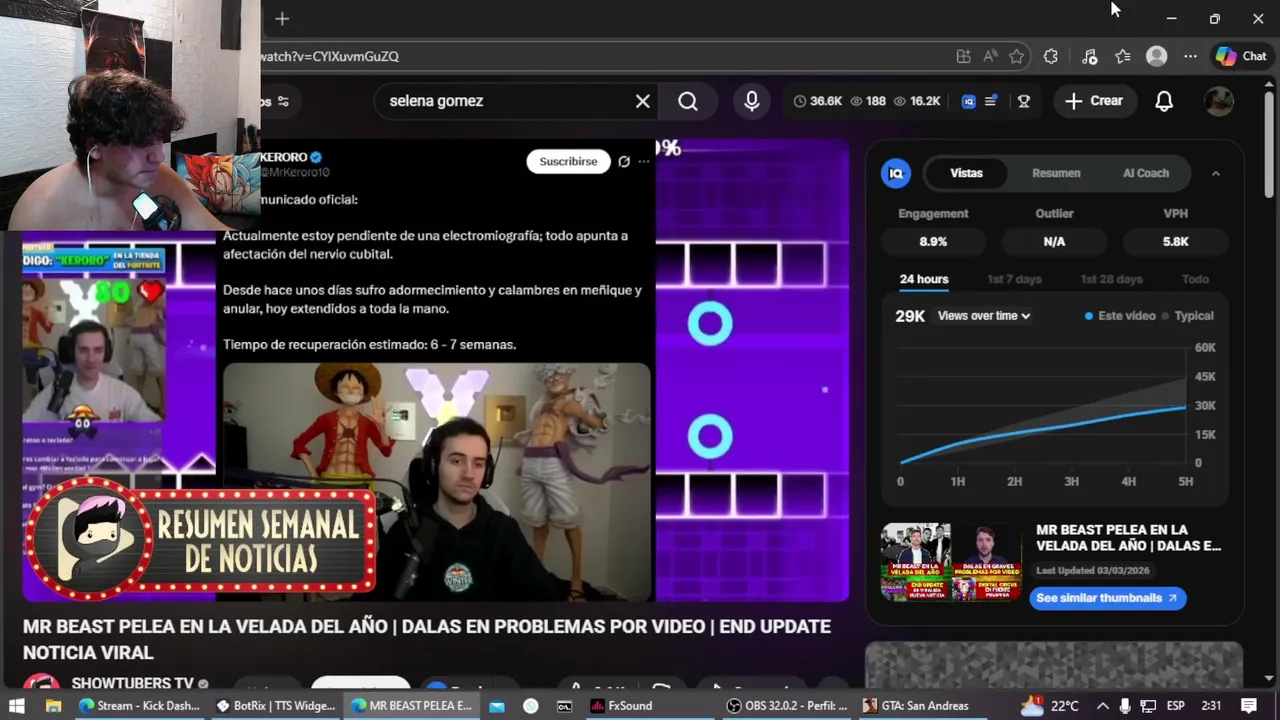Click the video player area
This screenshot has height=720, width=1280.
pos(436,370)
